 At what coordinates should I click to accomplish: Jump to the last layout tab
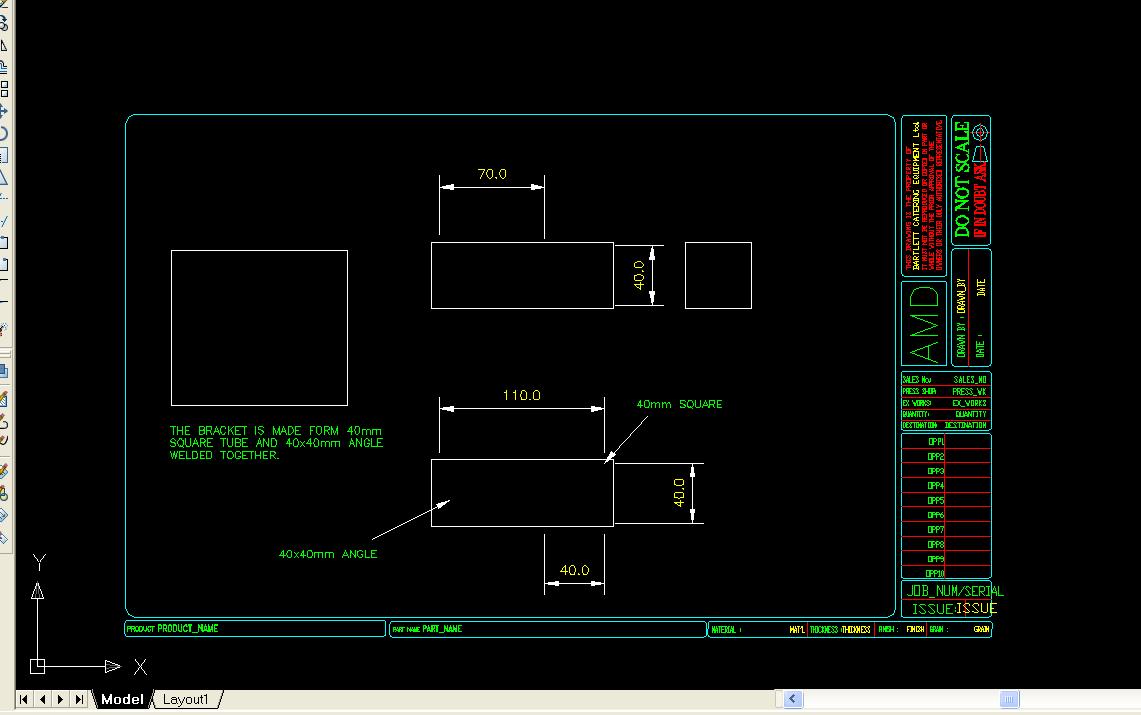(x=79, y=699)
